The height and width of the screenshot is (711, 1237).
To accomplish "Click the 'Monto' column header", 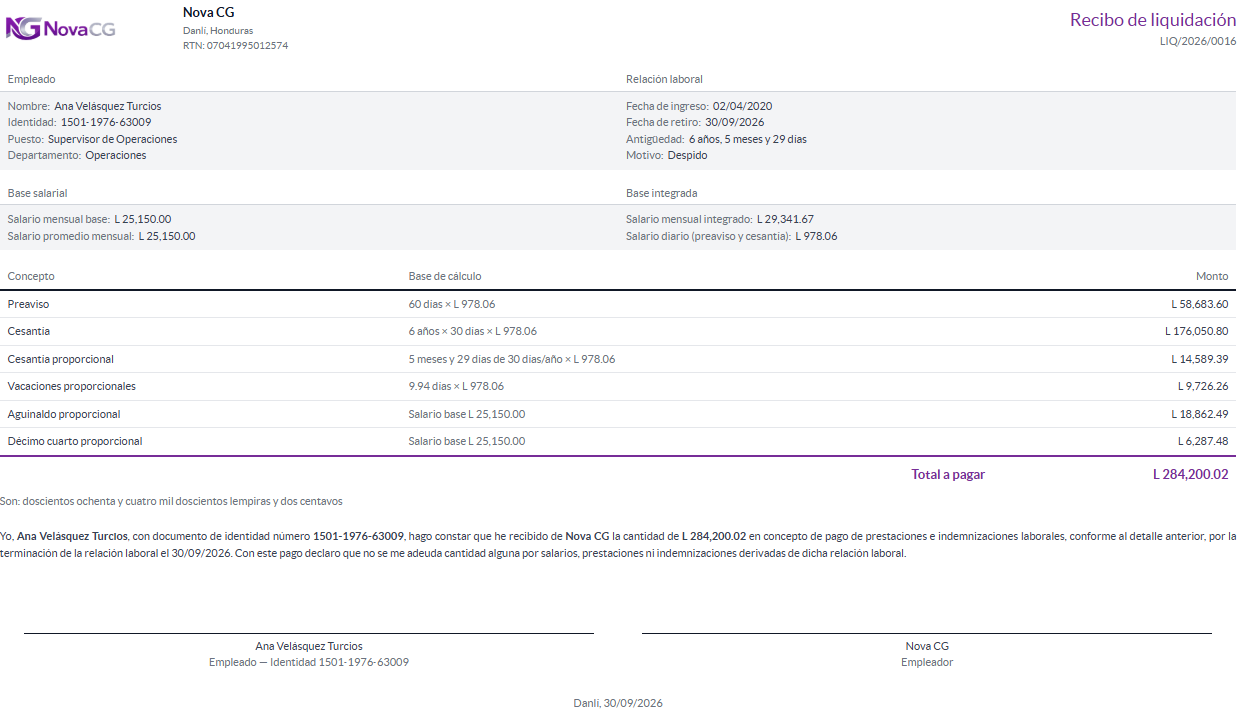I will click(x=1212, y=276).
